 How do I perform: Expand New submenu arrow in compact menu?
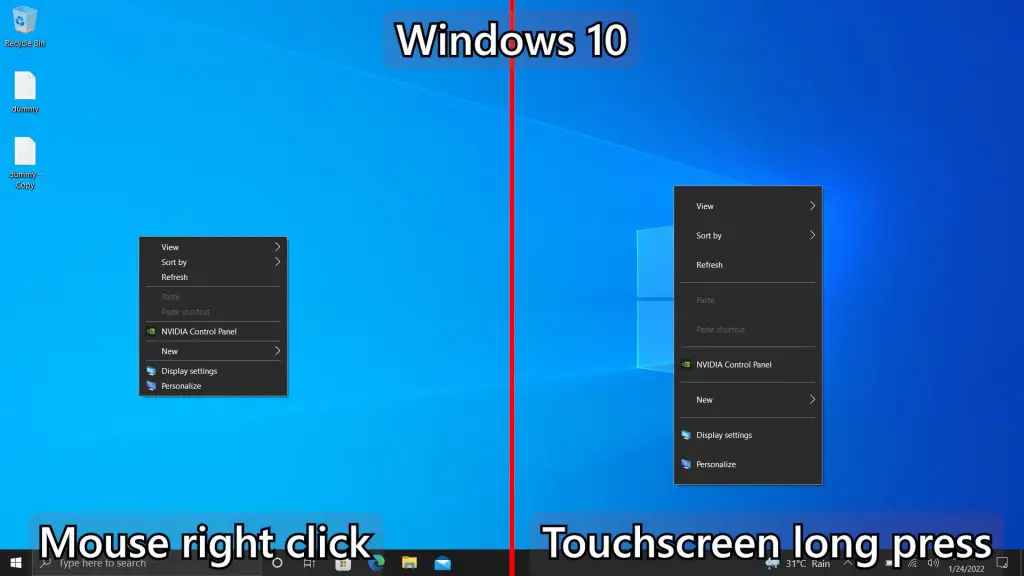click(278, 351)
